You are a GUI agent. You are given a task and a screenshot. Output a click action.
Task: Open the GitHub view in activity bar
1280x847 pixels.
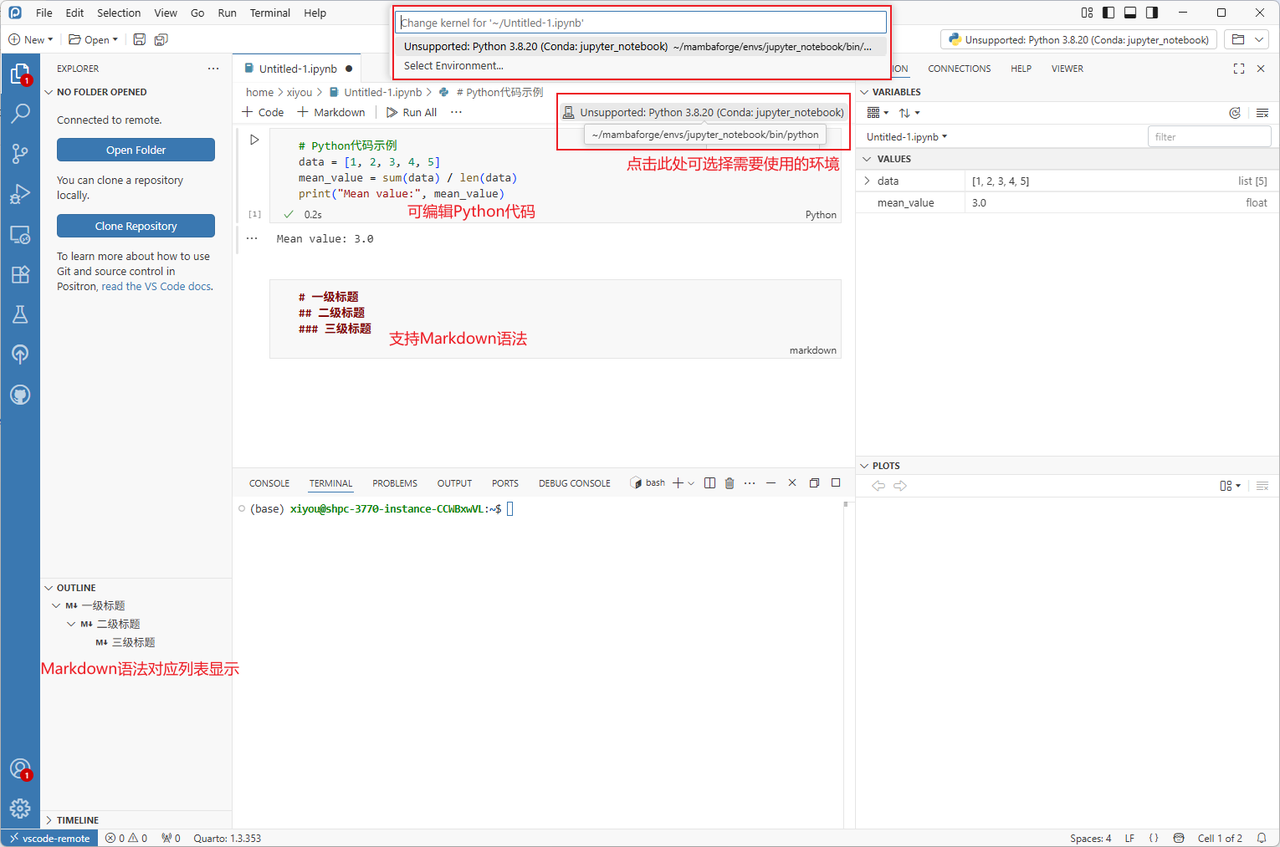tap(20, 394)
